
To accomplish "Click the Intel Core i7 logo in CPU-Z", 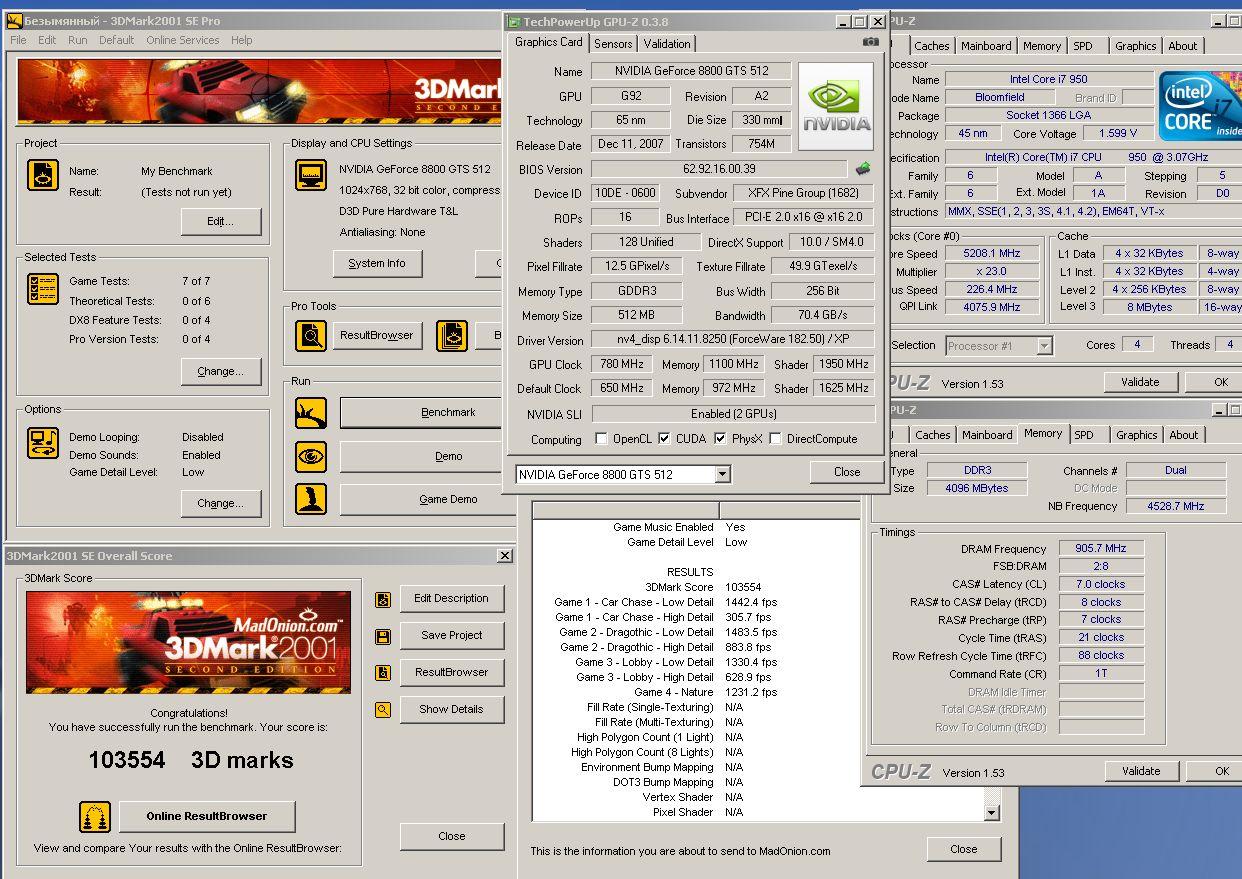I will (1199, 105).
